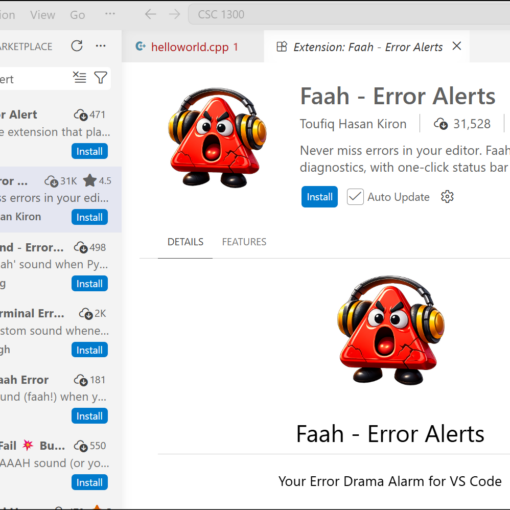
Task: Click publisher name Toufiq Hasan Kiron
Action: click(x=353, y=124)
